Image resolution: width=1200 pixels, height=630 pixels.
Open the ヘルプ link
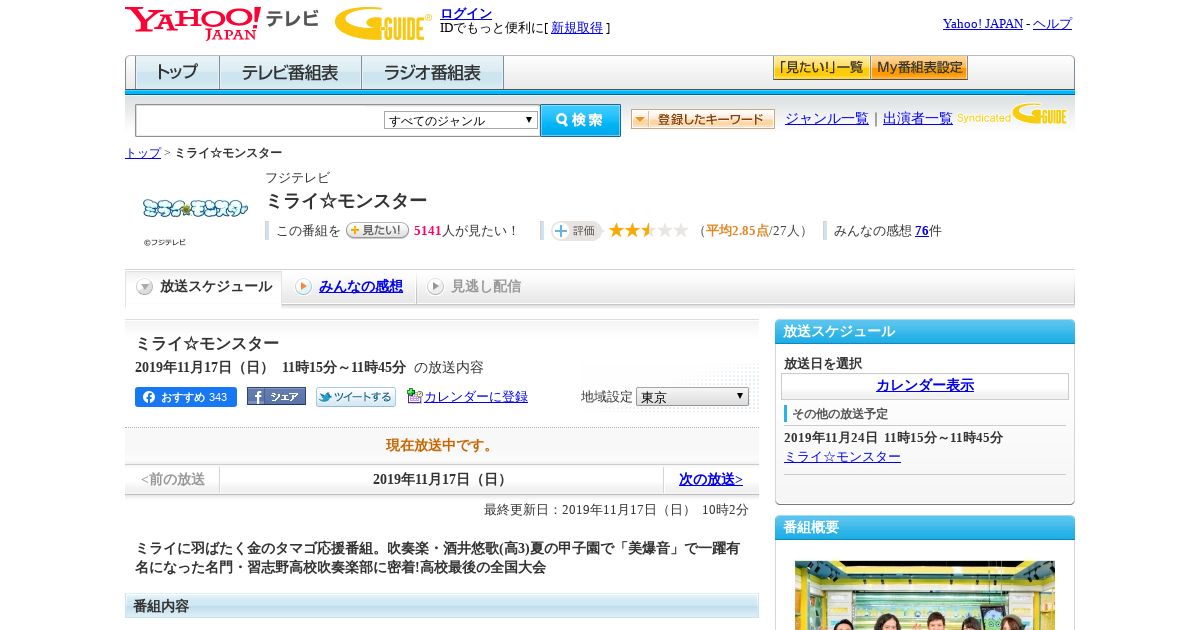1052,23
